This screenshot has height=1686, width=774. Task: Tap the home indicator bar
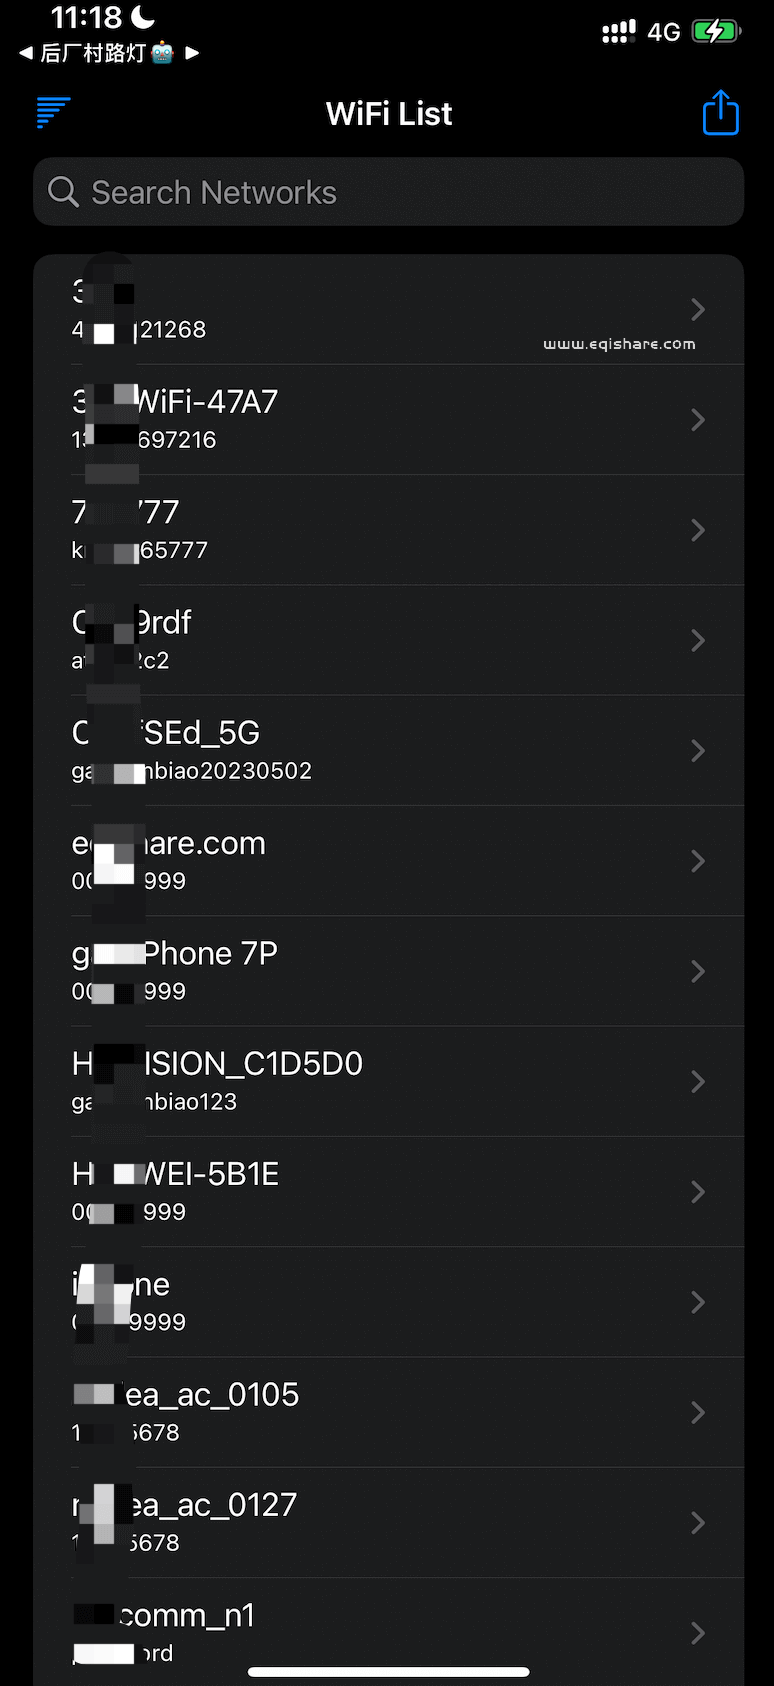pos(388,1671)
